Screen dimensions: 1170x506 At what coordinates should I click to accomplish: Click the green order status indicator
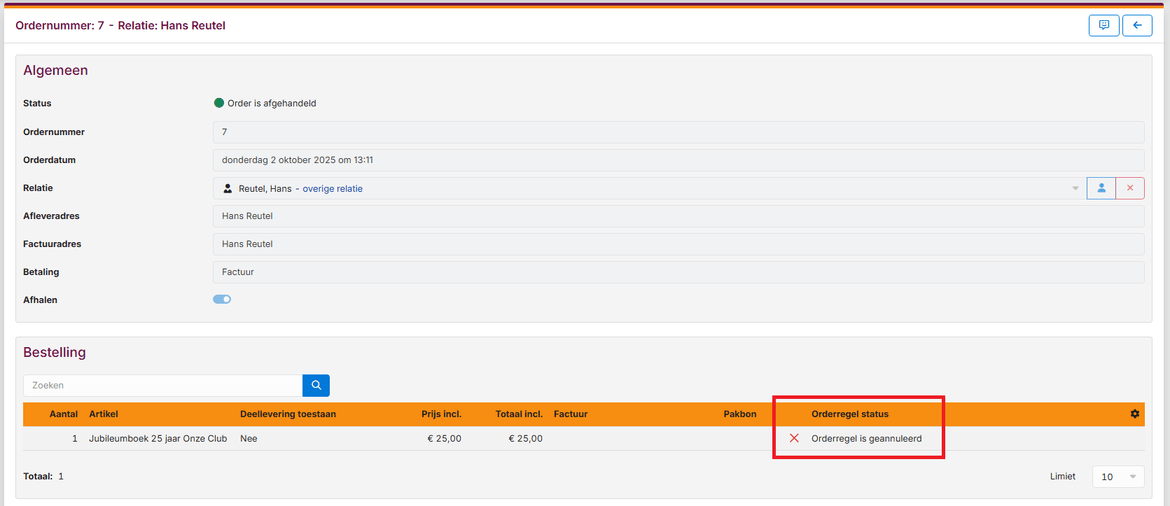click(219, 103)
